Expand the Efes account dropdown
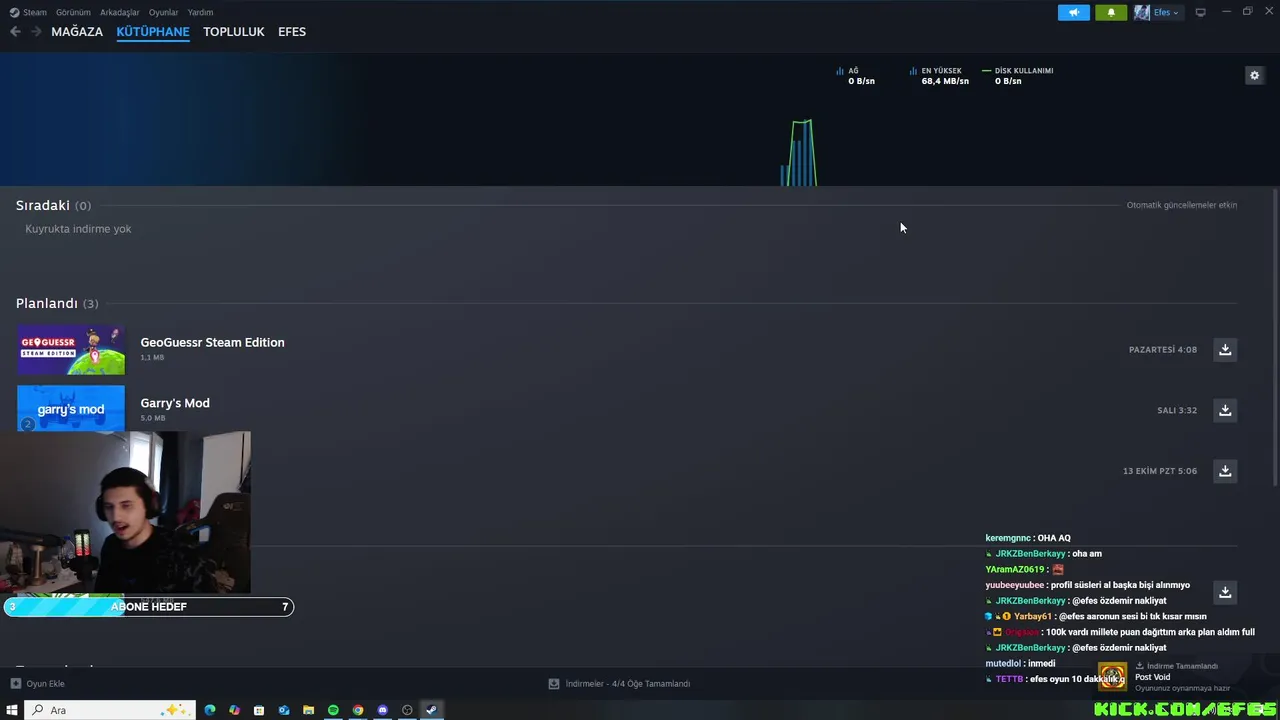1280x720 pixels. pyautogui.click(x=1166, y=12)
